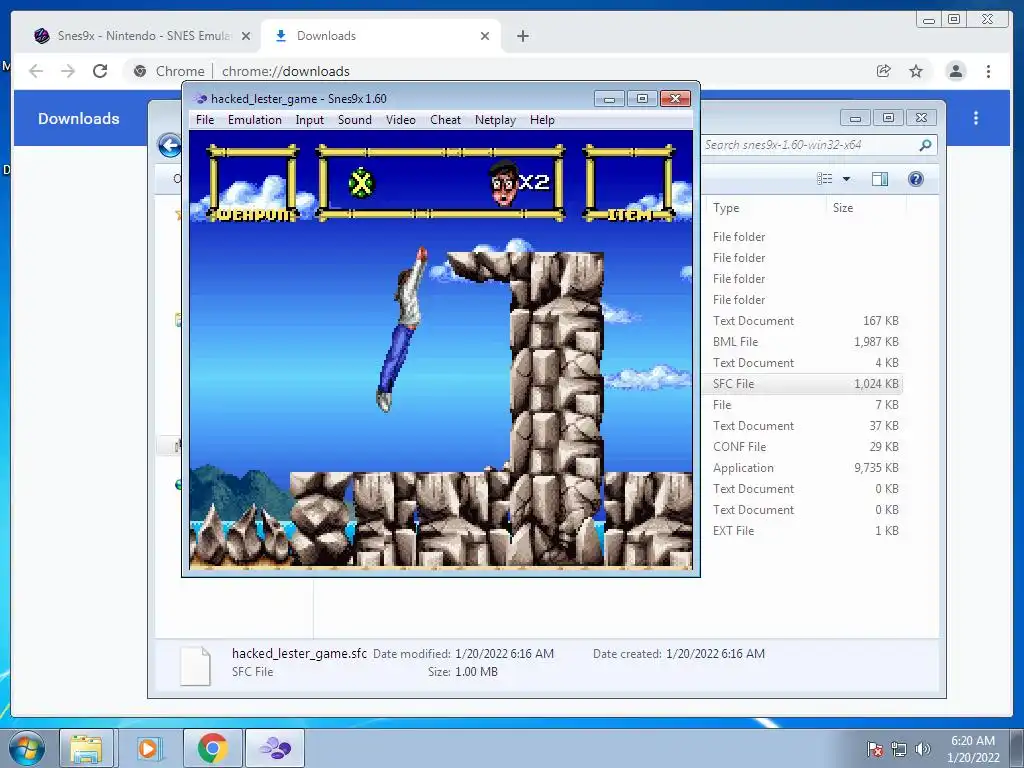The width and height of the screenshot is (1024, 768).
Task: Open the Chrome profile avatar
Action: [x=955, y=71]
